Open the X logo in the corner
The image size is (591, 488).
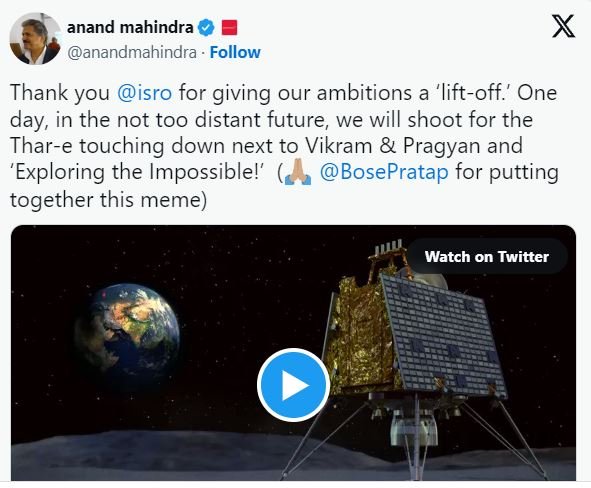tap(563, 26)
